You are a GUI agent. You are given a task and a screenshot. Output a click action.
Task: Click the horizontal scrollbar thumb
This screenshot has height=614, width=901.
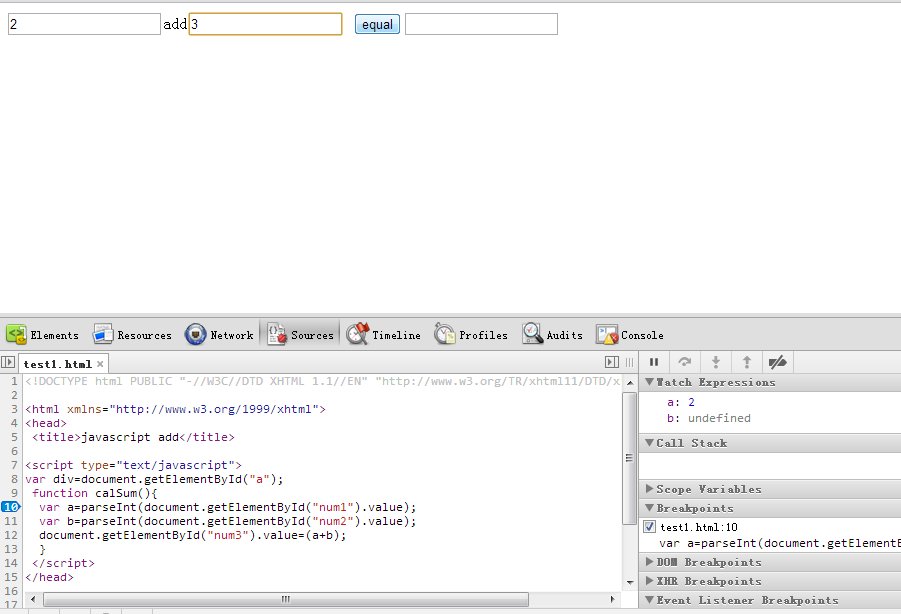tap(286, 599)
